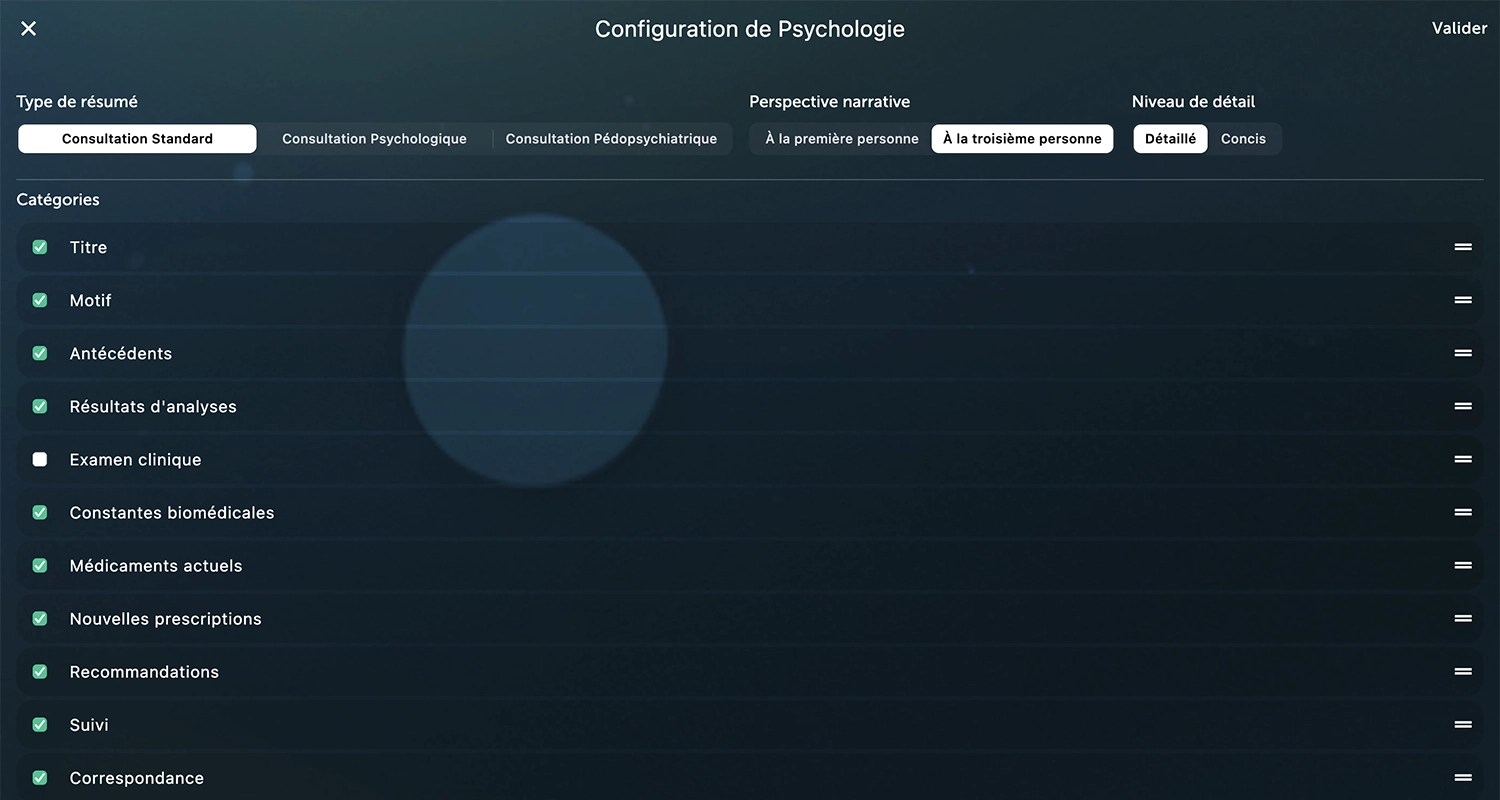Viewport: 1500px width, 800px height.
Task: Close the Configuration de Psychologie dialog
Action: pos(27,28)
